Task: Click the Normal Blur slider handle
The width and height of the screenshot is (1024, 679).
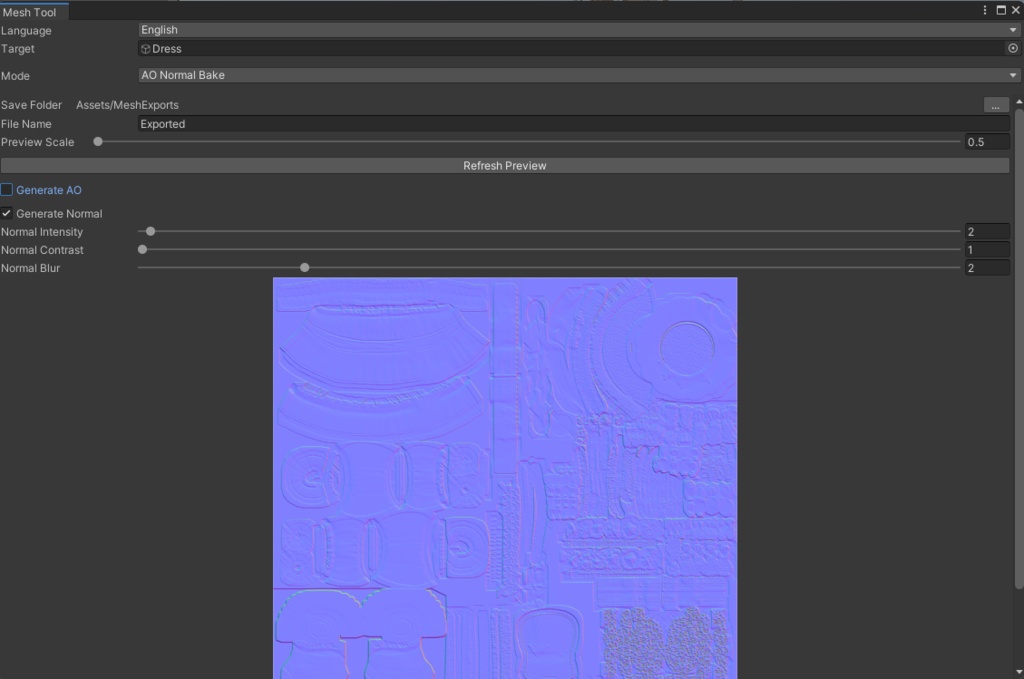Action: point(304,267)
